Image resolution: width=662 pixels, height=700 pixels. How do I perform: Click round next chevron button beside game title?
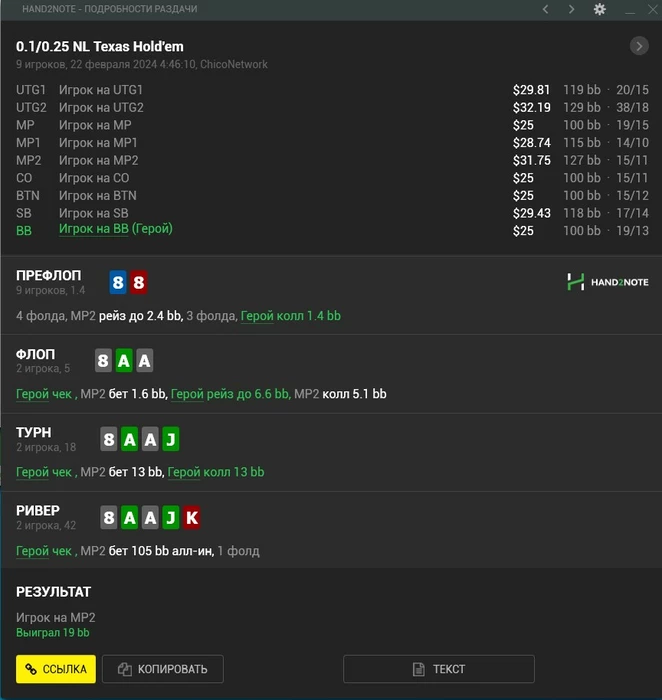639,46
